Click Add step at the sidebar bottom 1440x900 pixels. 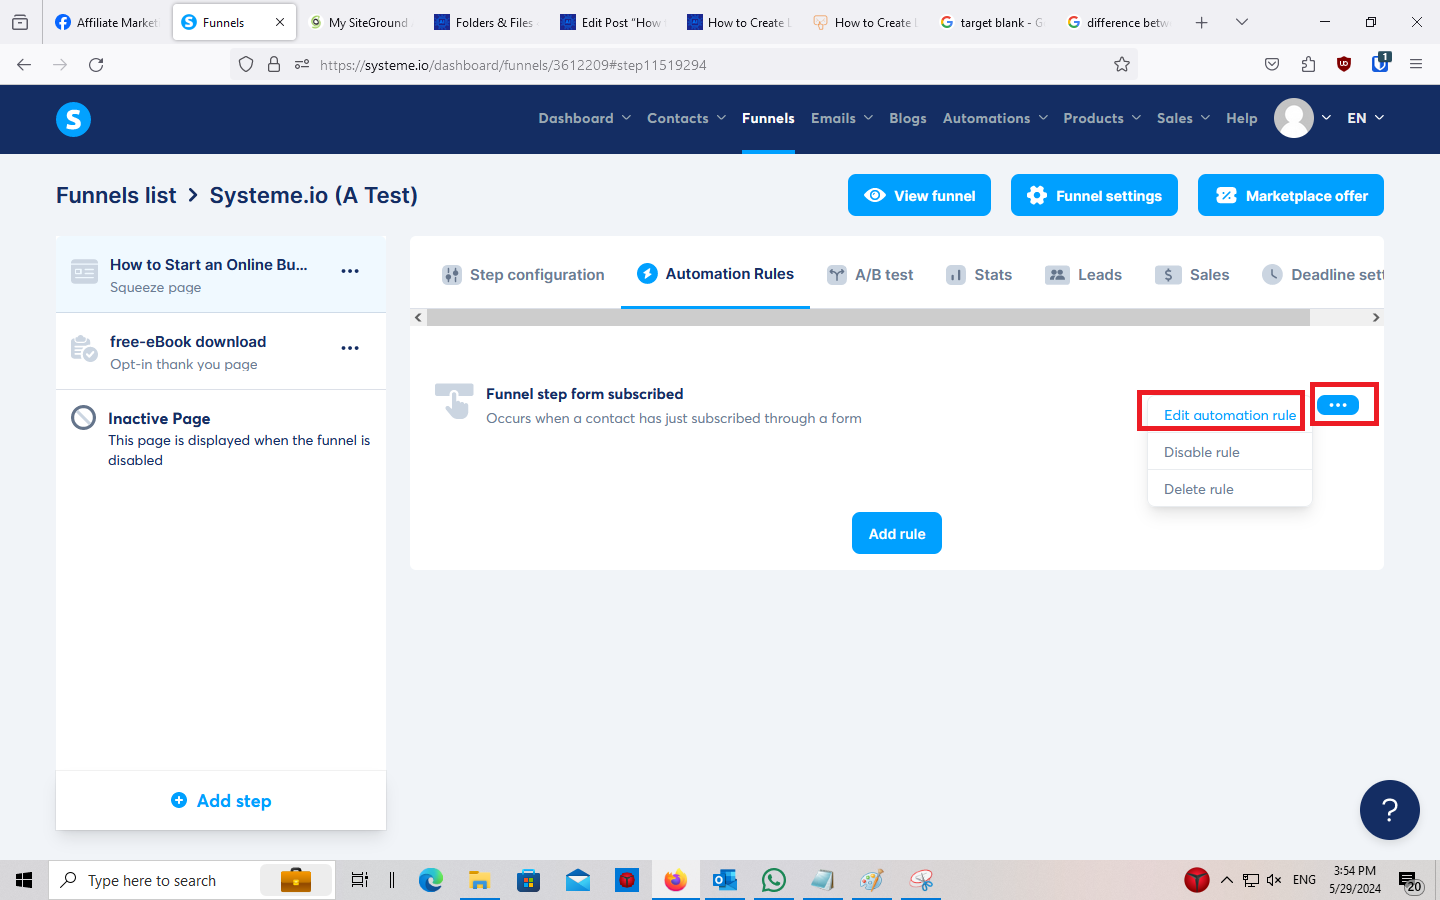(221, 800)
